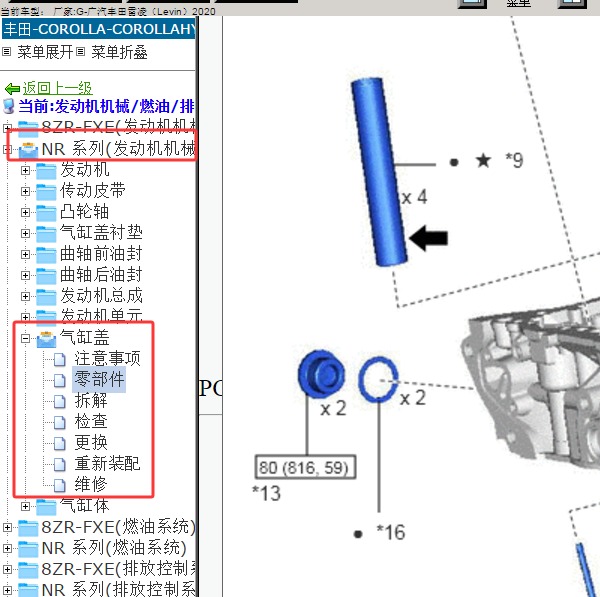Image resolution: width=600 pixels, height=597 pixels.
Task: Expand the NR 系列(燃油系统) node
Action: tap(7, 548)
